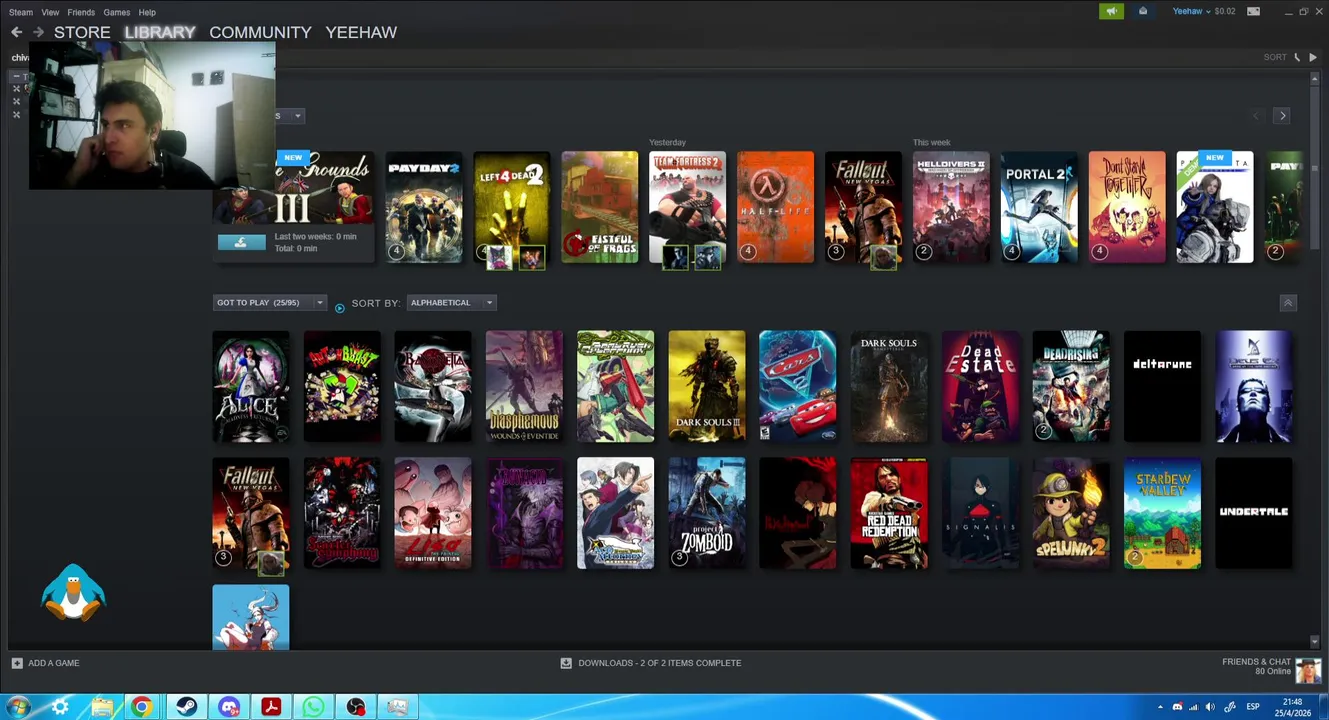Open the Cars 2 game cover

(x=798, y=386)
